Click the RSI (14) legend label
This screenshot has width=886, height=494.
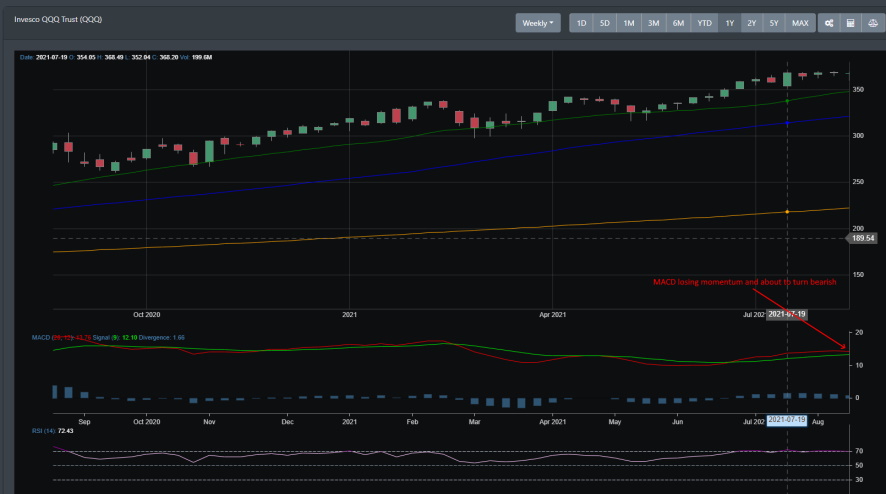click(x=53, y=431)
